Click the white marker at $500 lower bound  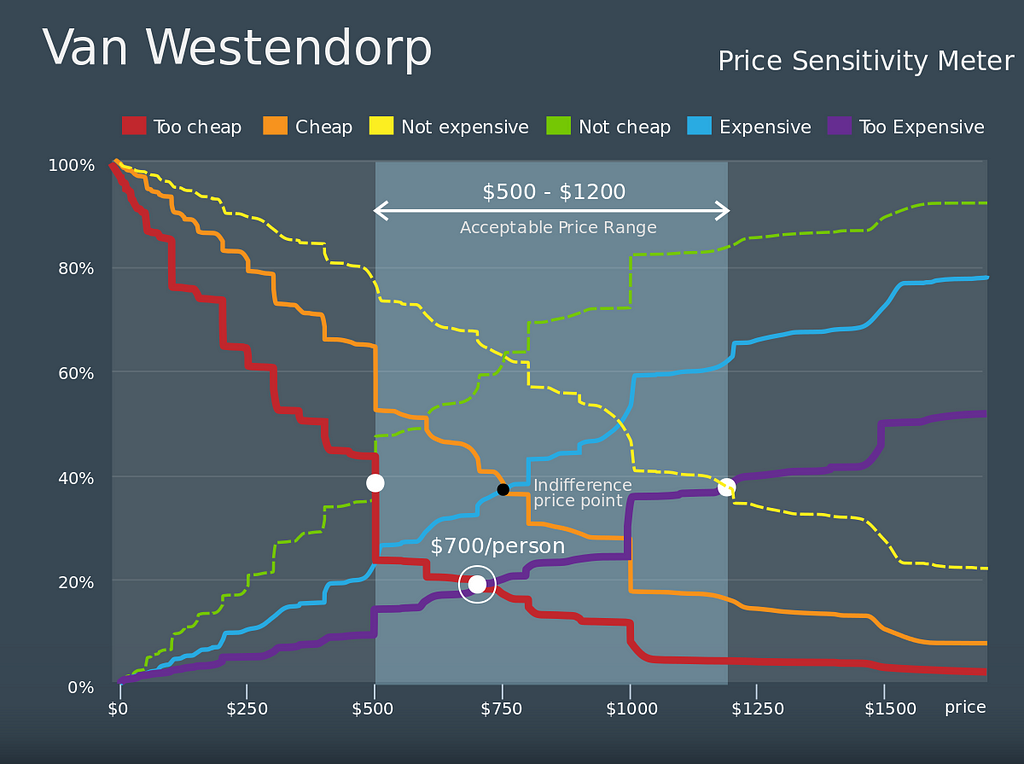pyautogui.click(x=375, y=483)
